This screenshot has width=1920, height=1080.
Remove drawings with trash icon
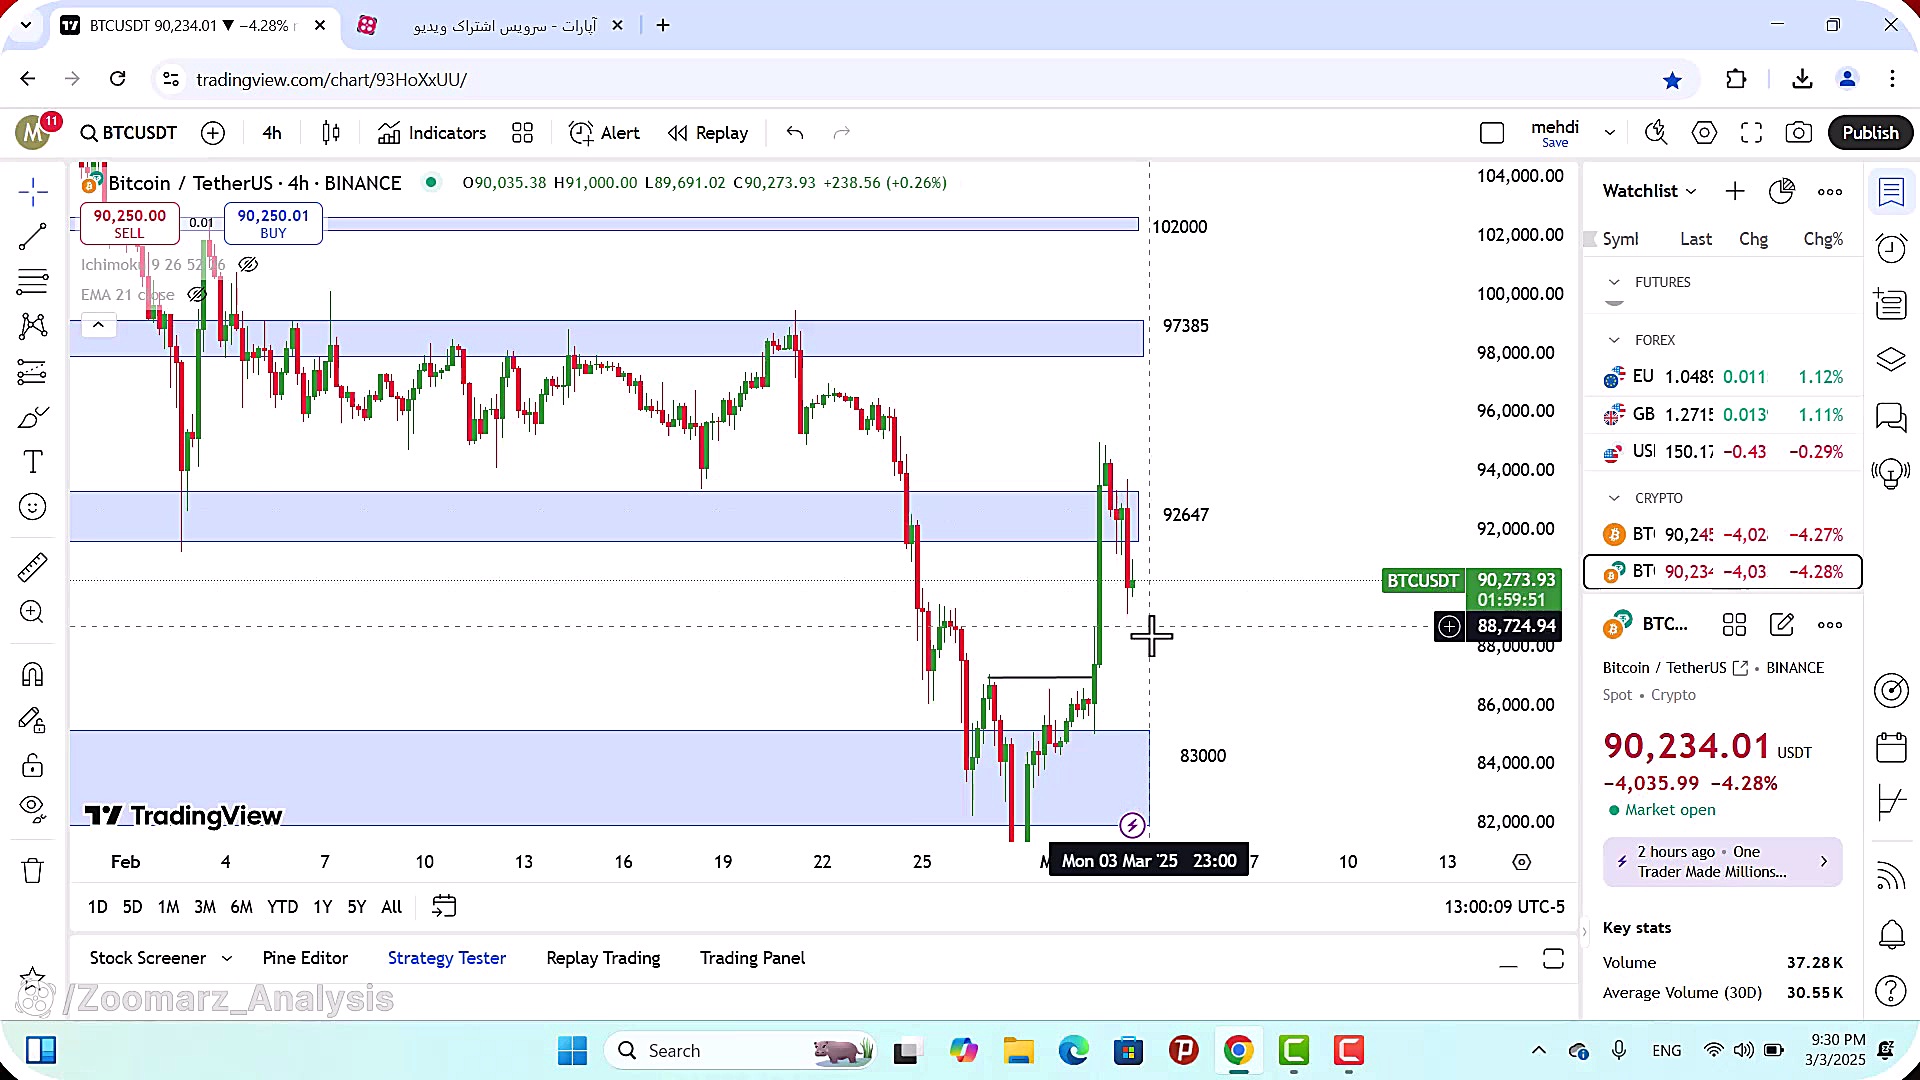[x=32, y=870]
